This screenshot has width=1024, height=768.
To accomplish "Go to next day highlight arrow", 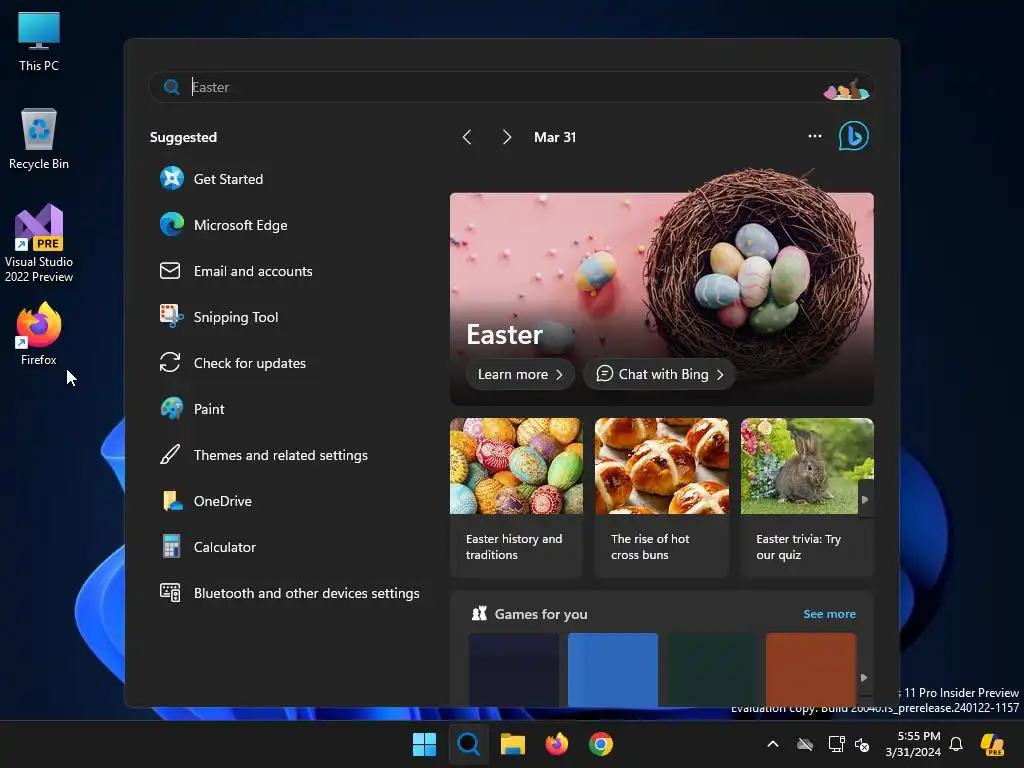I will 507,137.
